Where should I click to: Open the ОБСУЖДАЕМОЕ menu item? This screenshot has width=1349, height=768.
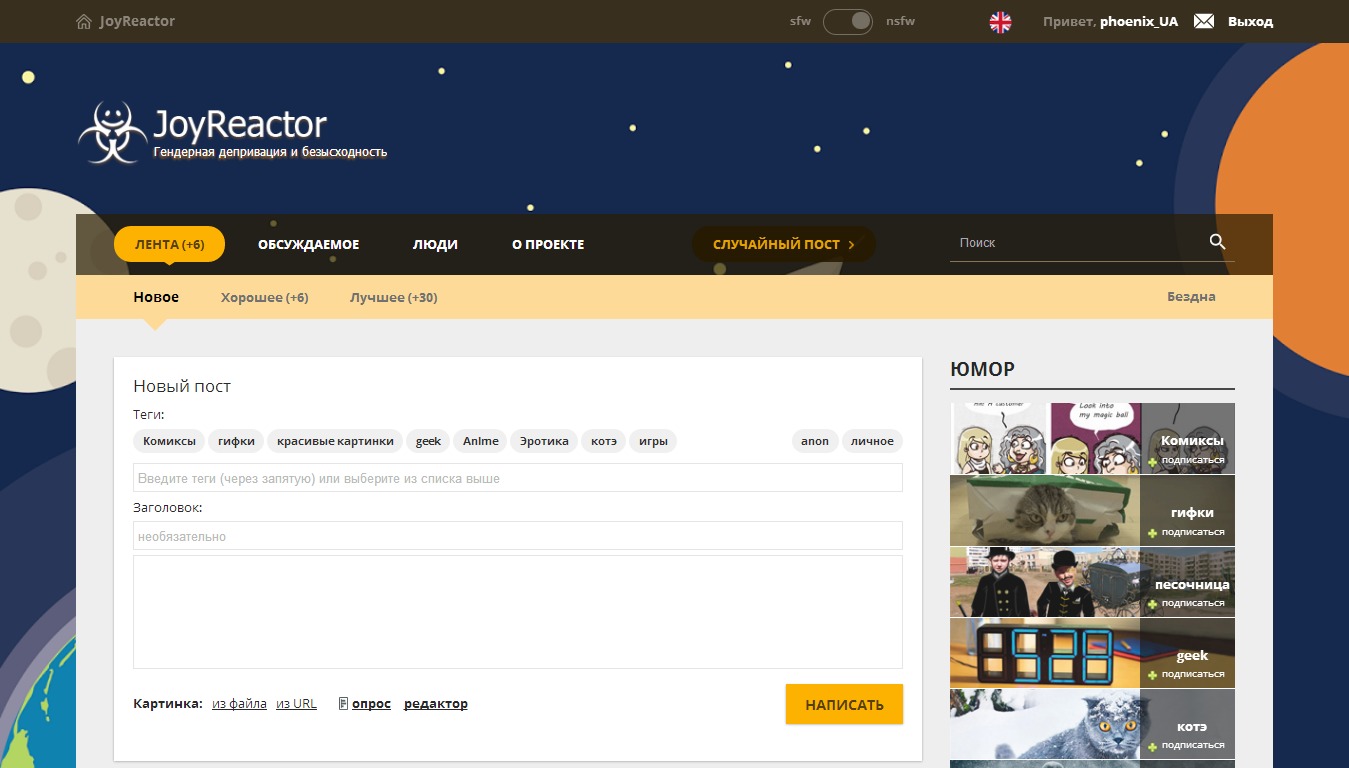(x=309, y=244)
